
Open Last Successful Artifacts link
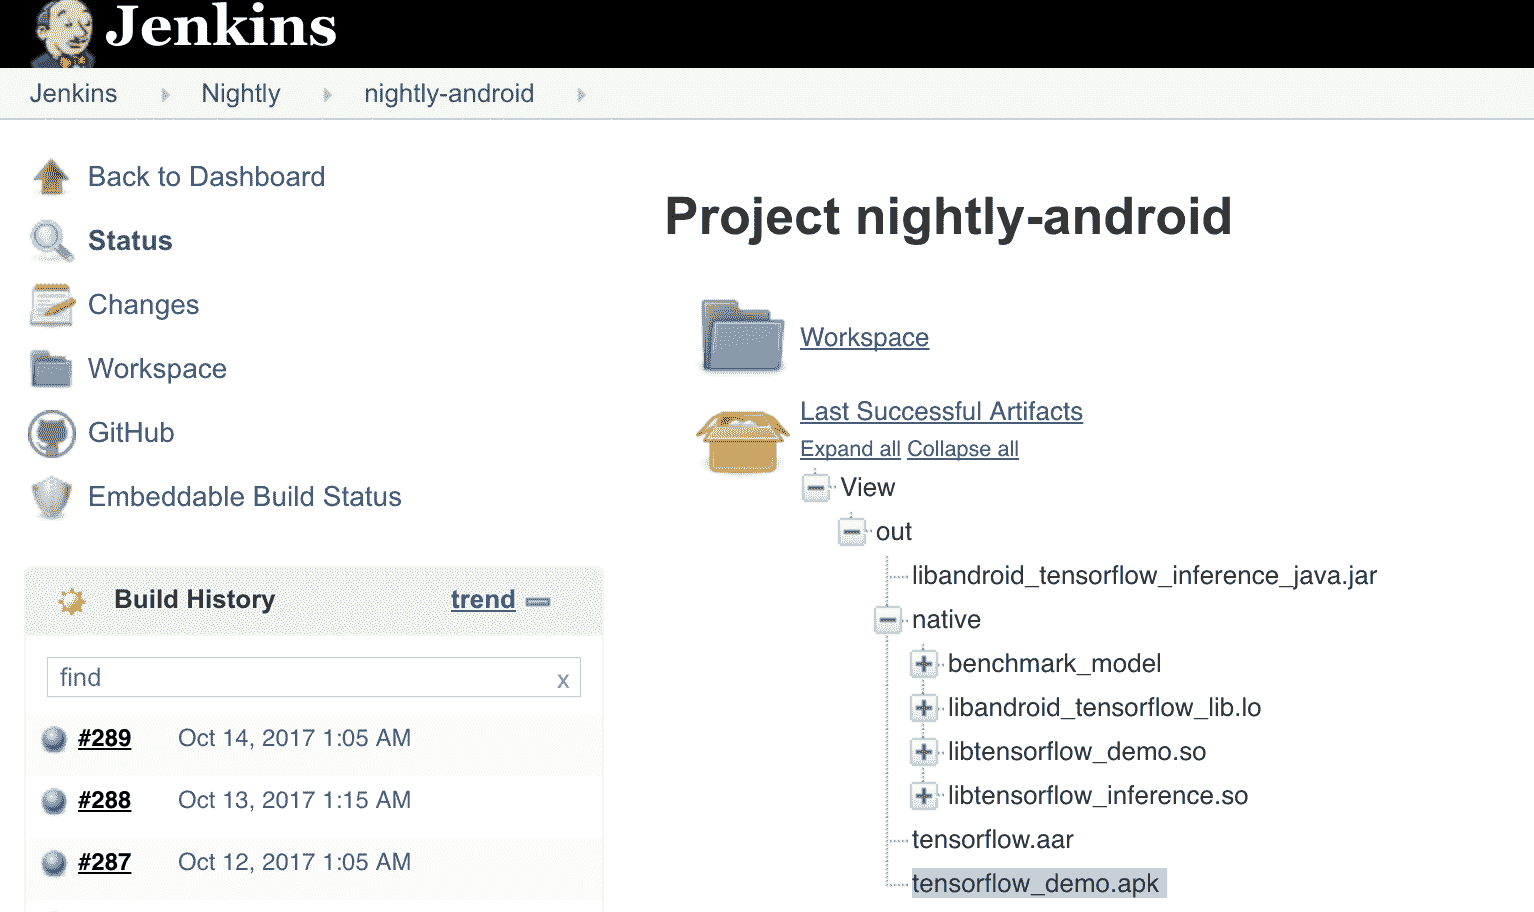(941, 412)
